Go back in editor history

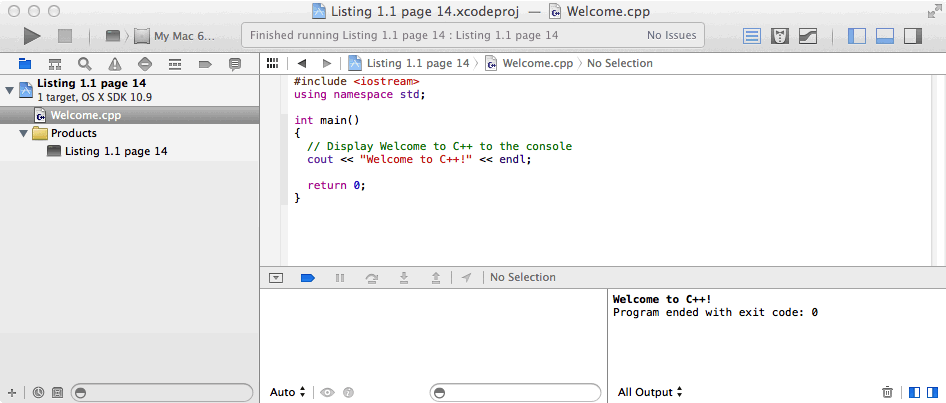pos(302,63)
